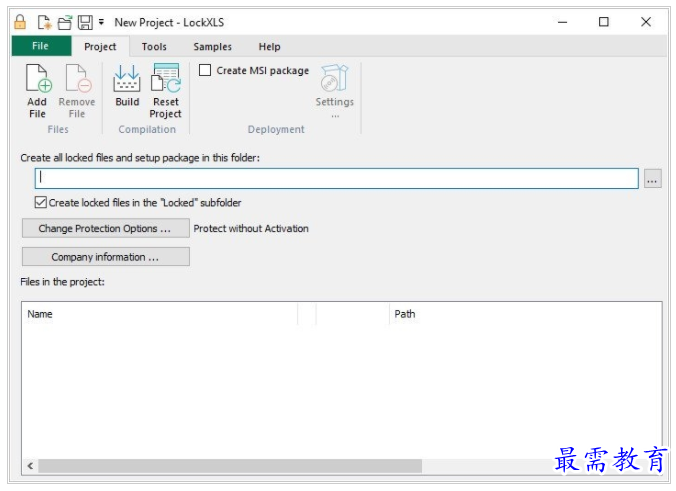676x491 pixels.
Task: Click the LockXLS padlock app icon
Action: [20, 22]
